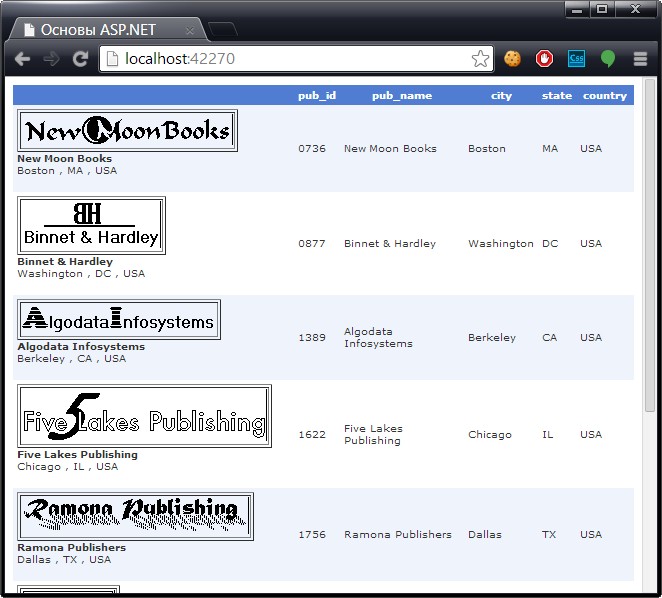662x598 pixels.
Task: Click the vertical scrollbar thumb
Action: coord(650,245)
